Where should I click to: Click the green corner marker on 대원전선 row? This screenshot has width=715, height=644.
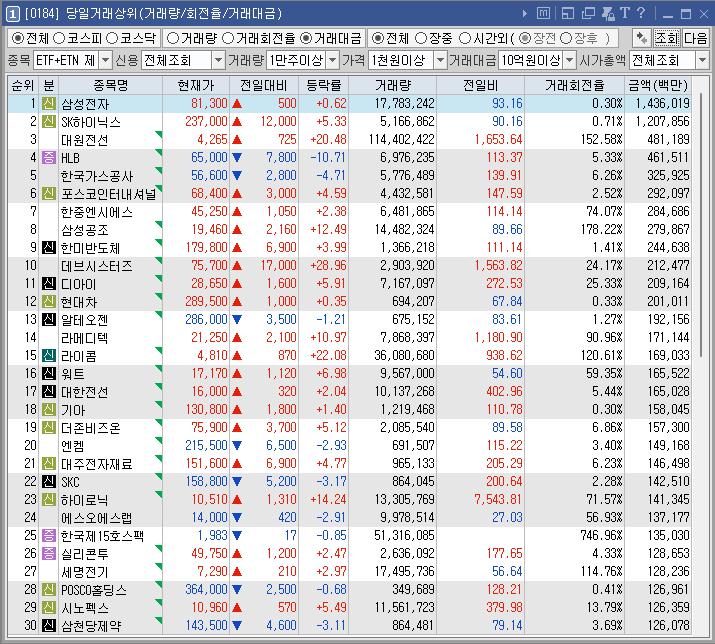[x=159, y=134]
